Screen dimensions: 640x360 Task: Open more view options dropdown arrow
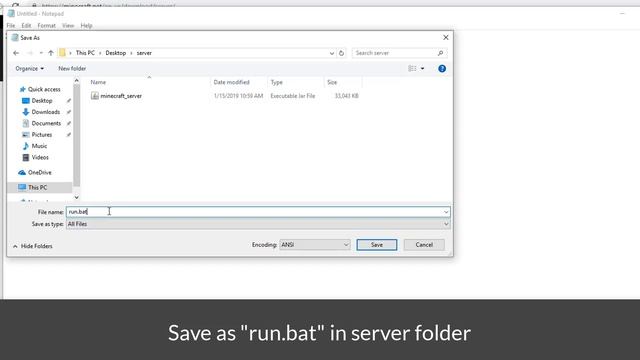pyautogui.click(x=422, y=69)
